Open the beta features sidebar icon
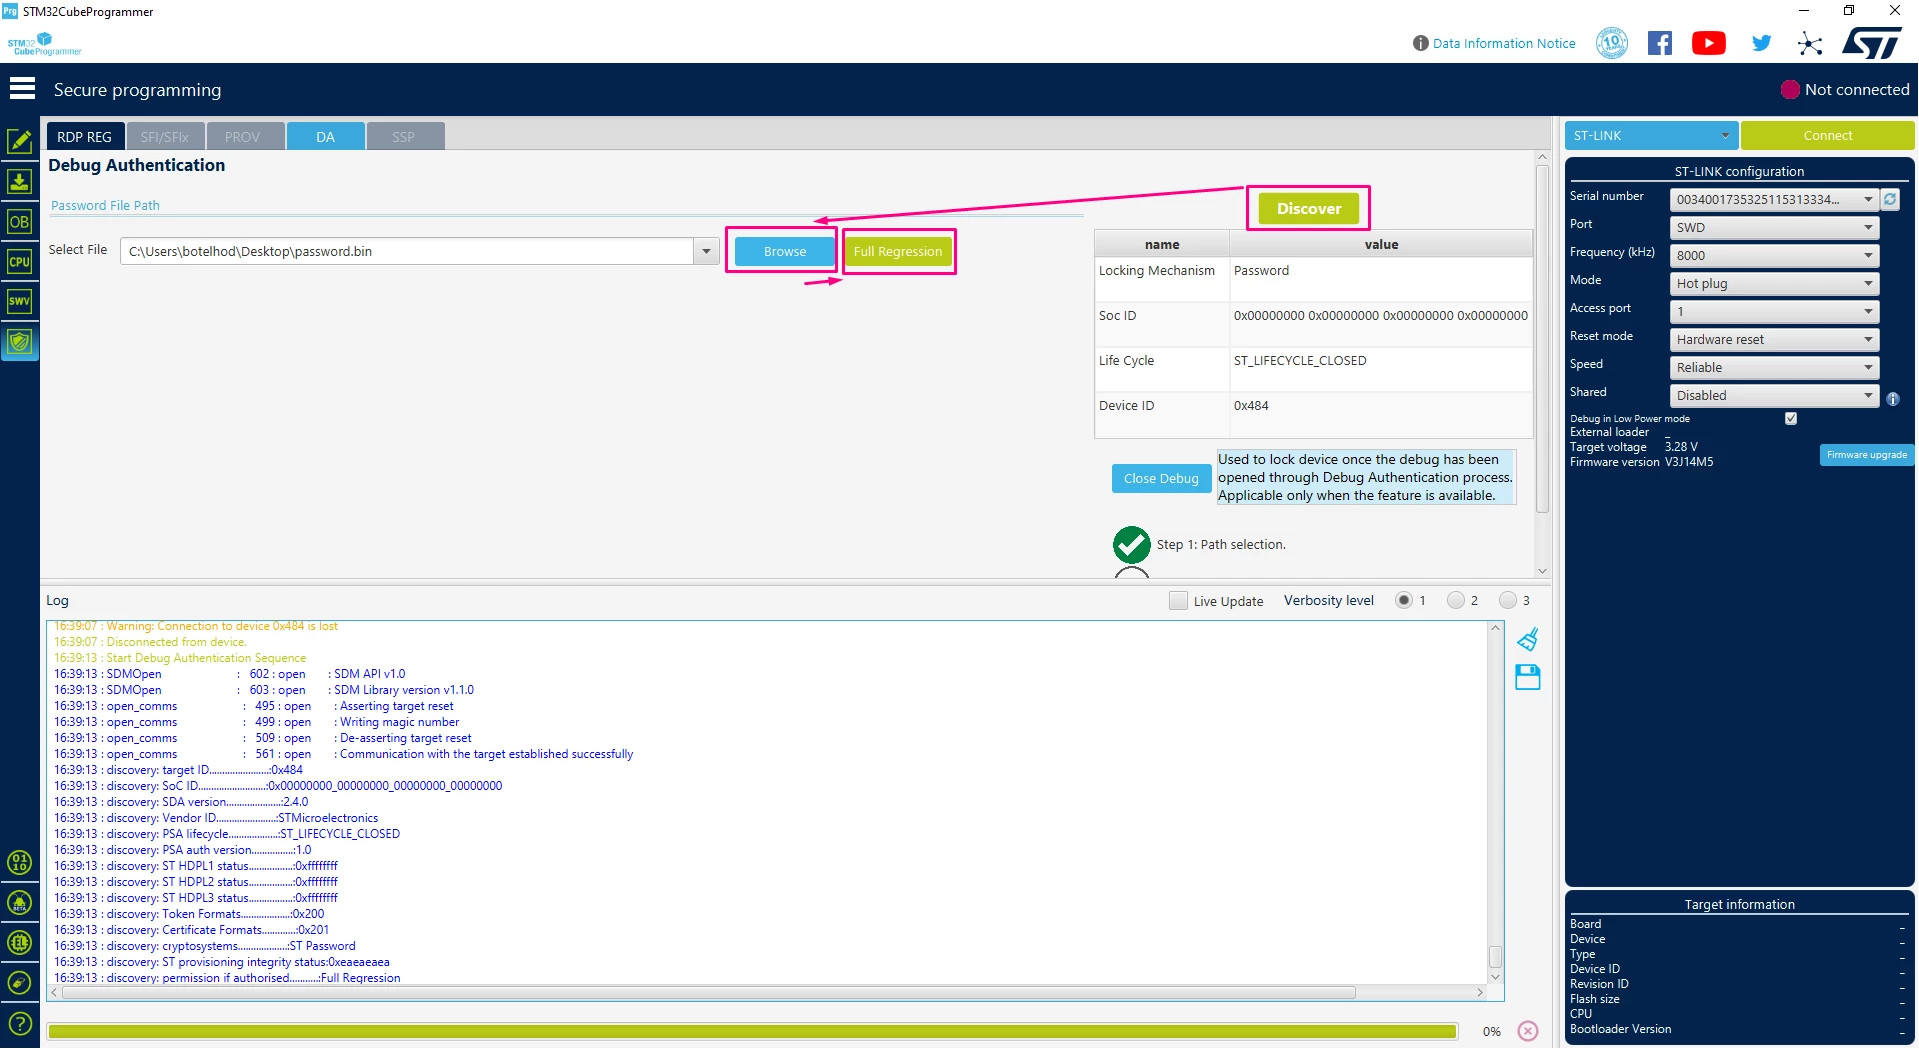The width and height of the screenshot is (1919, 1050). pos(19,903)
